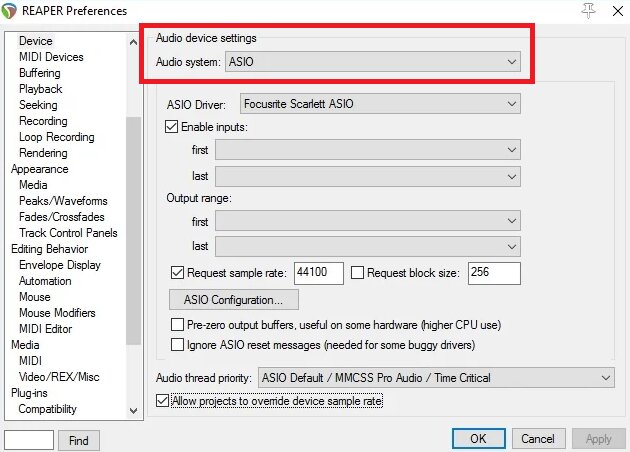Viewport: 630px width, 452px height.
Task: Click the Apply button
Action: coord(599,439)
